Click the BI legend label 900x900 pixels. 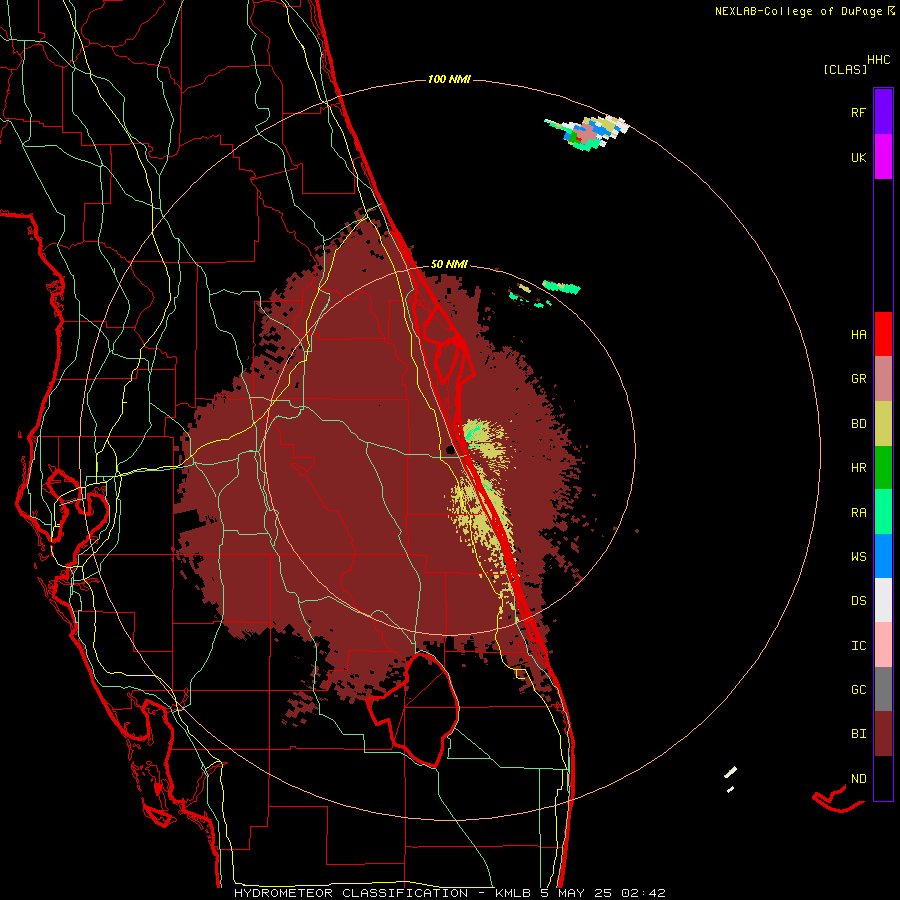[x=859, y=734]
